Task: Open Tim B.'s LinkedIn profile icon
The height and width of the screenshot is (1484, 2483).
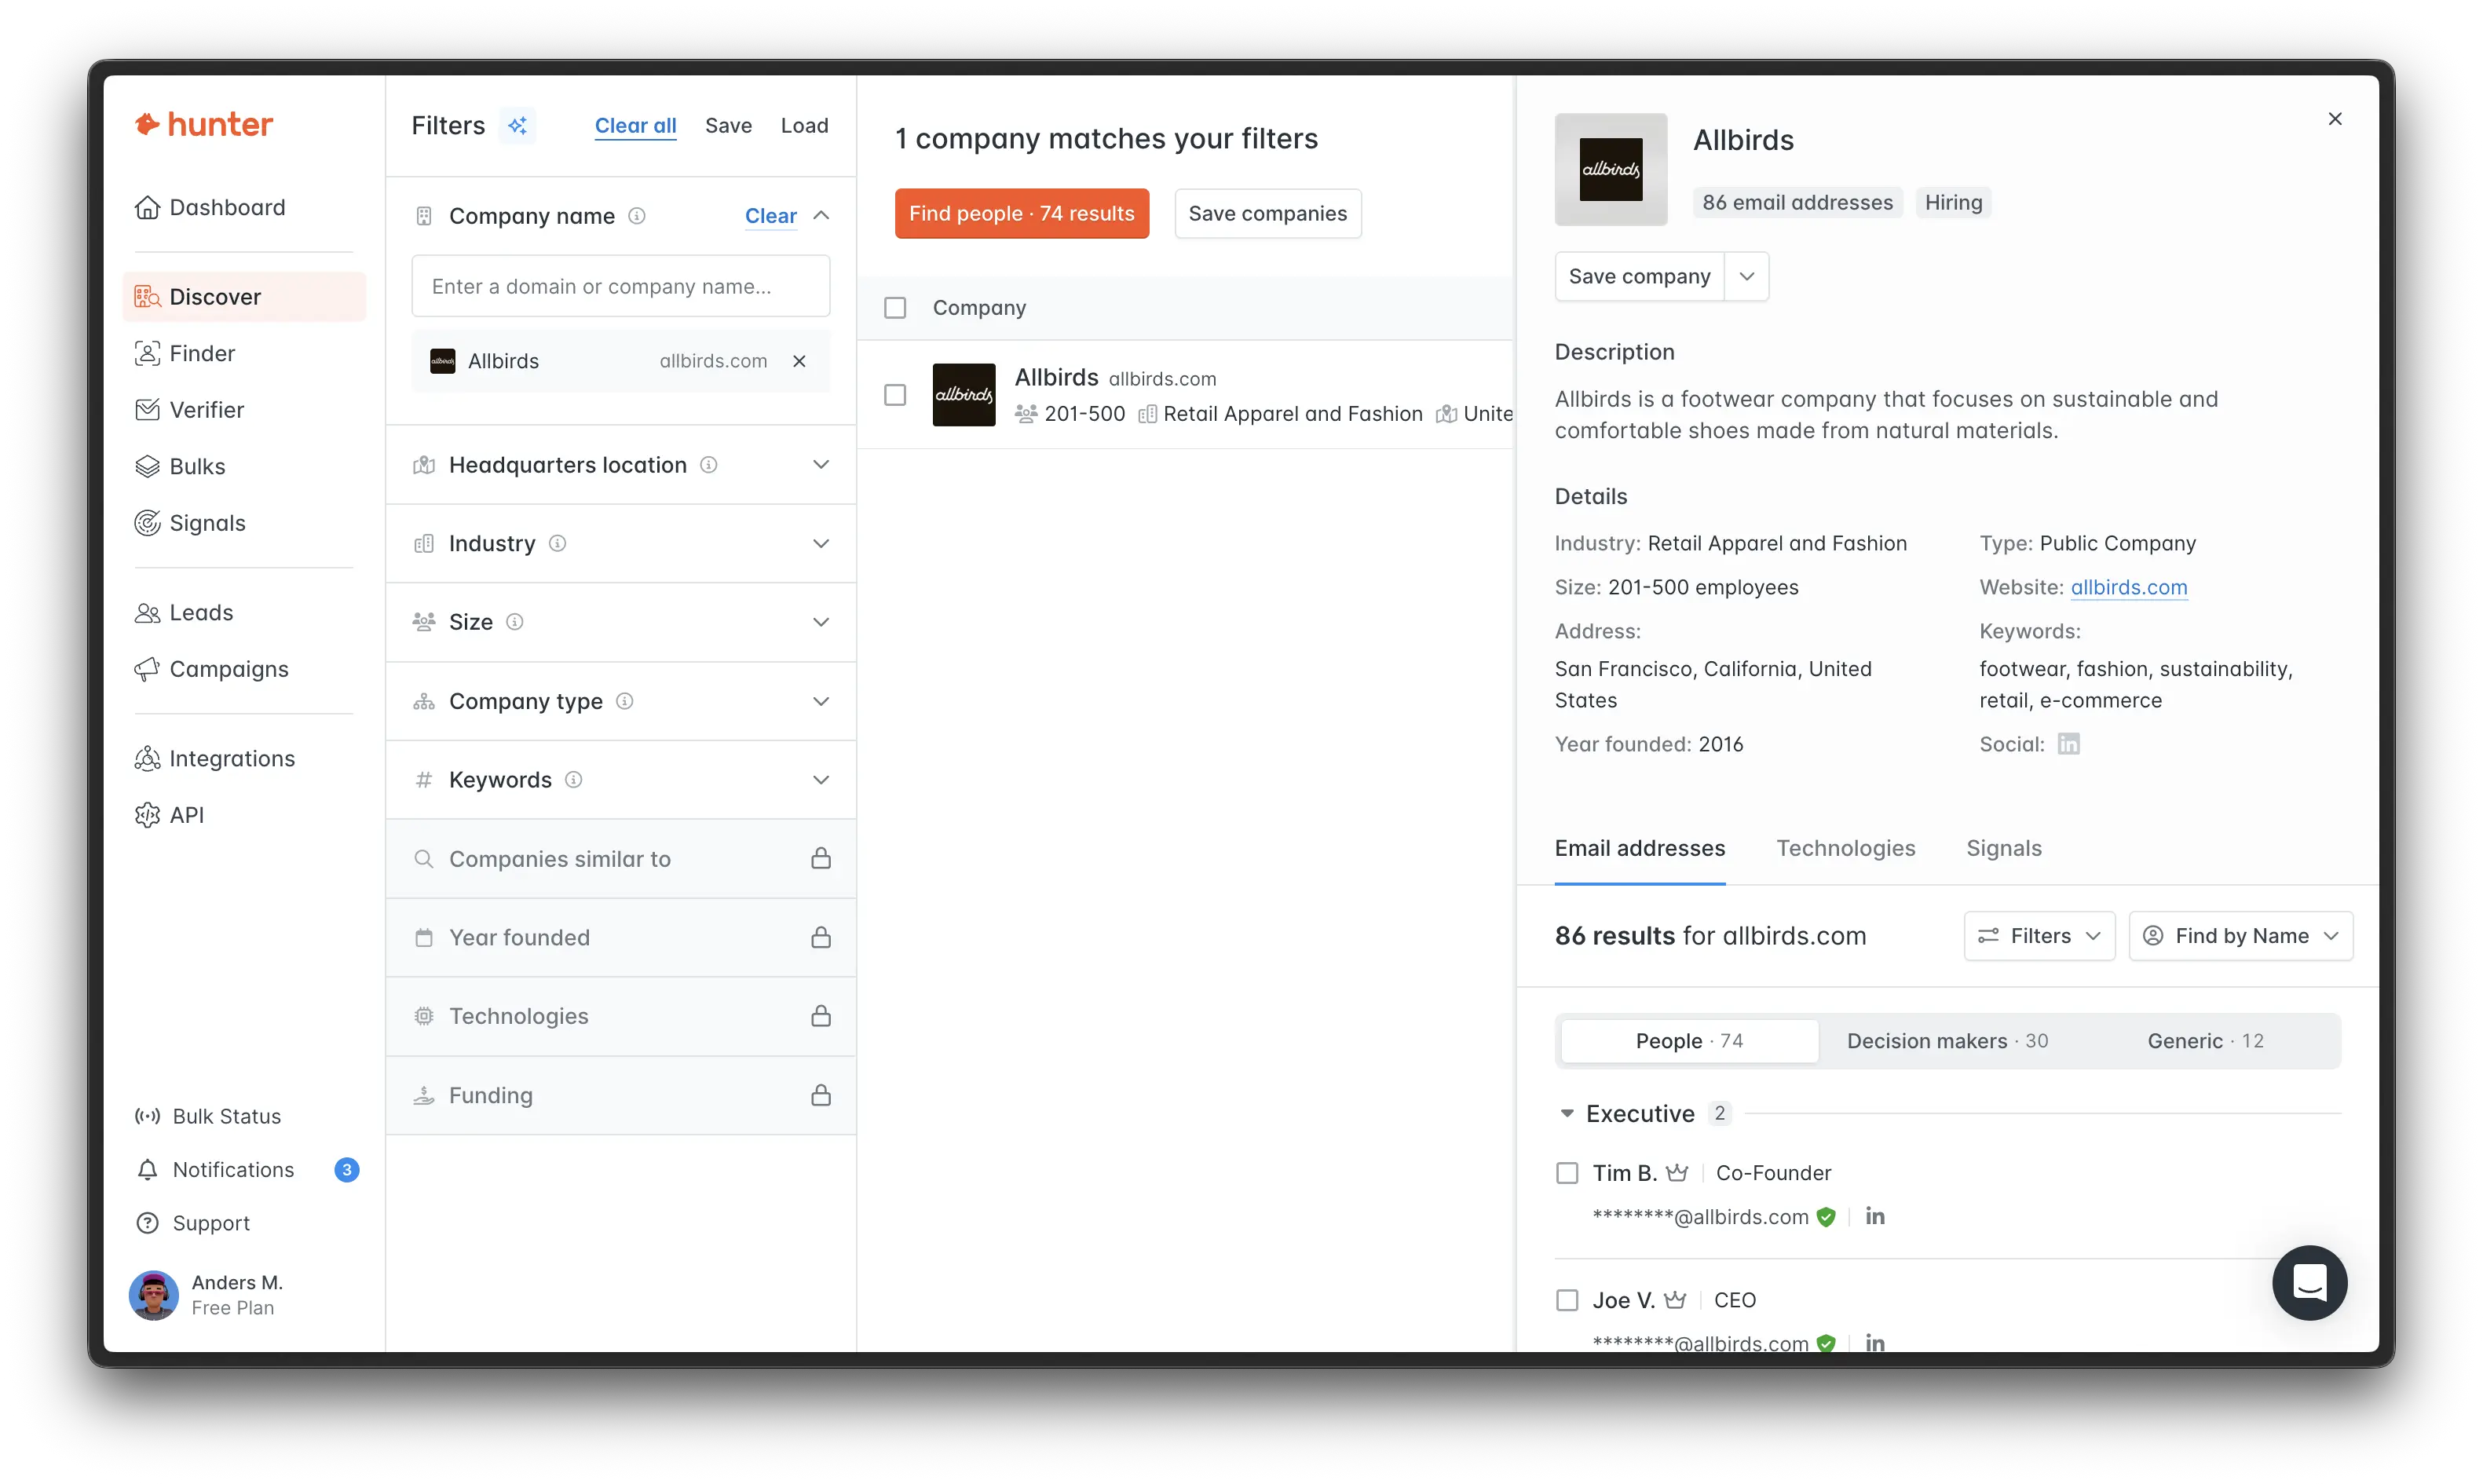Action: point(1875,1216)
